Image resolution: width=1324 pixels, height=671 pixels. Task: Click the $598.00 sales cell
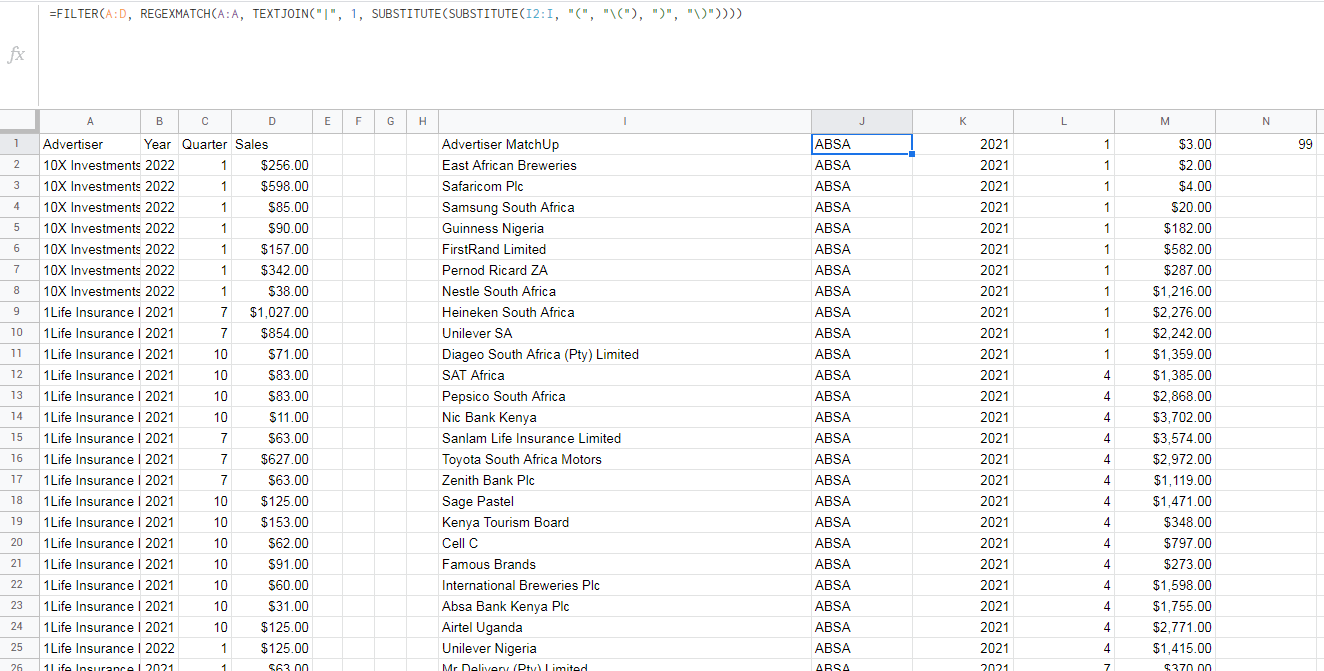(x=272, y=186)
